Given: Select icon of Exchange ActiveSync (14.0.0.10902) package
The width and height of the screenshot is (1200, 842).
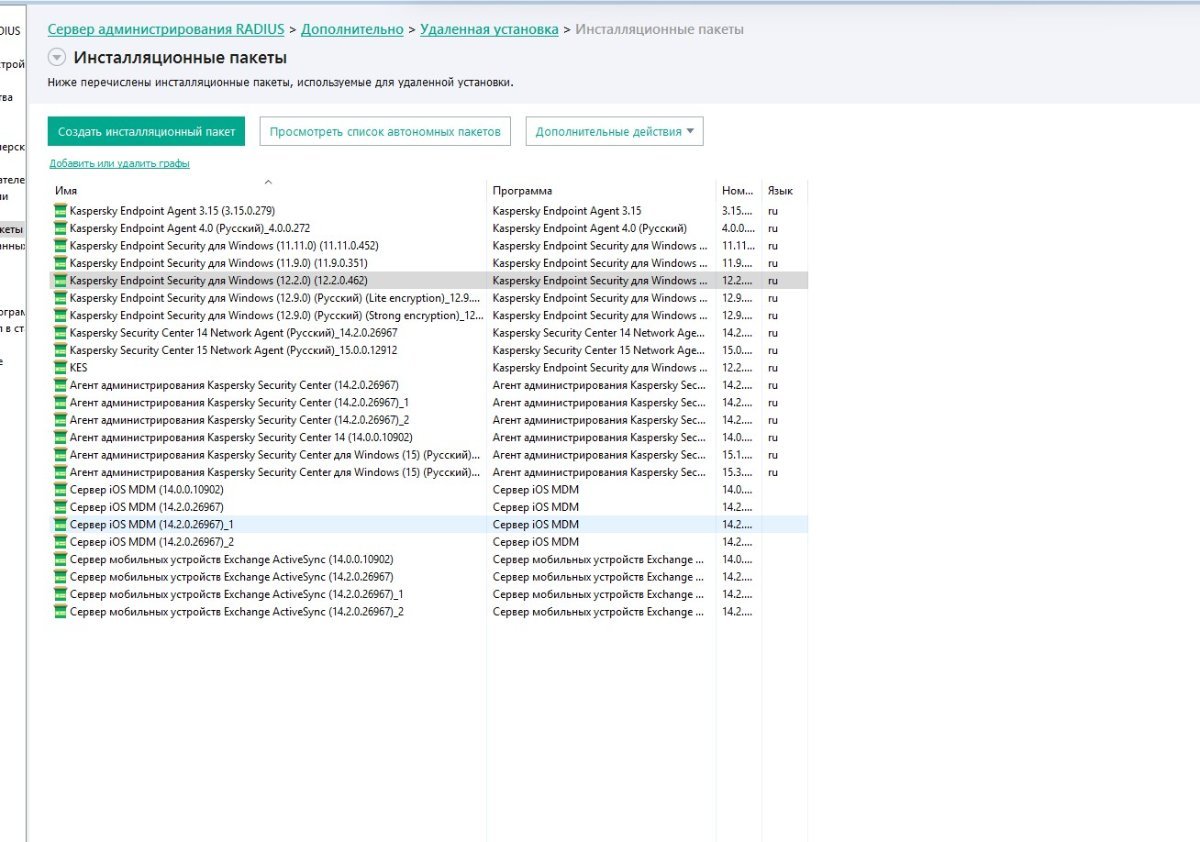Looking at the screenshot, I should click(x=61, y=559).
